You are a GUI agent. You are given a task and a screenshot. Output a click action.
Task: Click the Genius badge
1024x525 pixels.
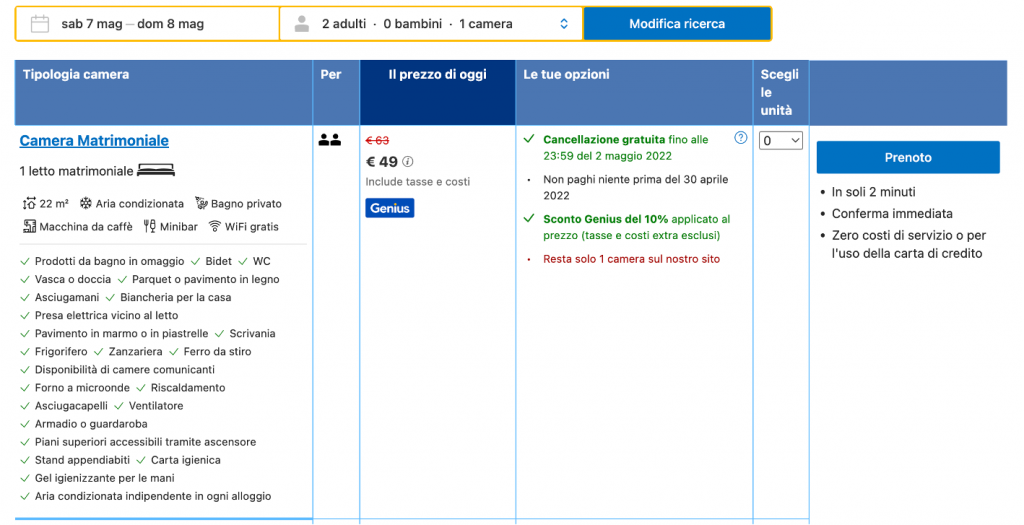point(389,208)
